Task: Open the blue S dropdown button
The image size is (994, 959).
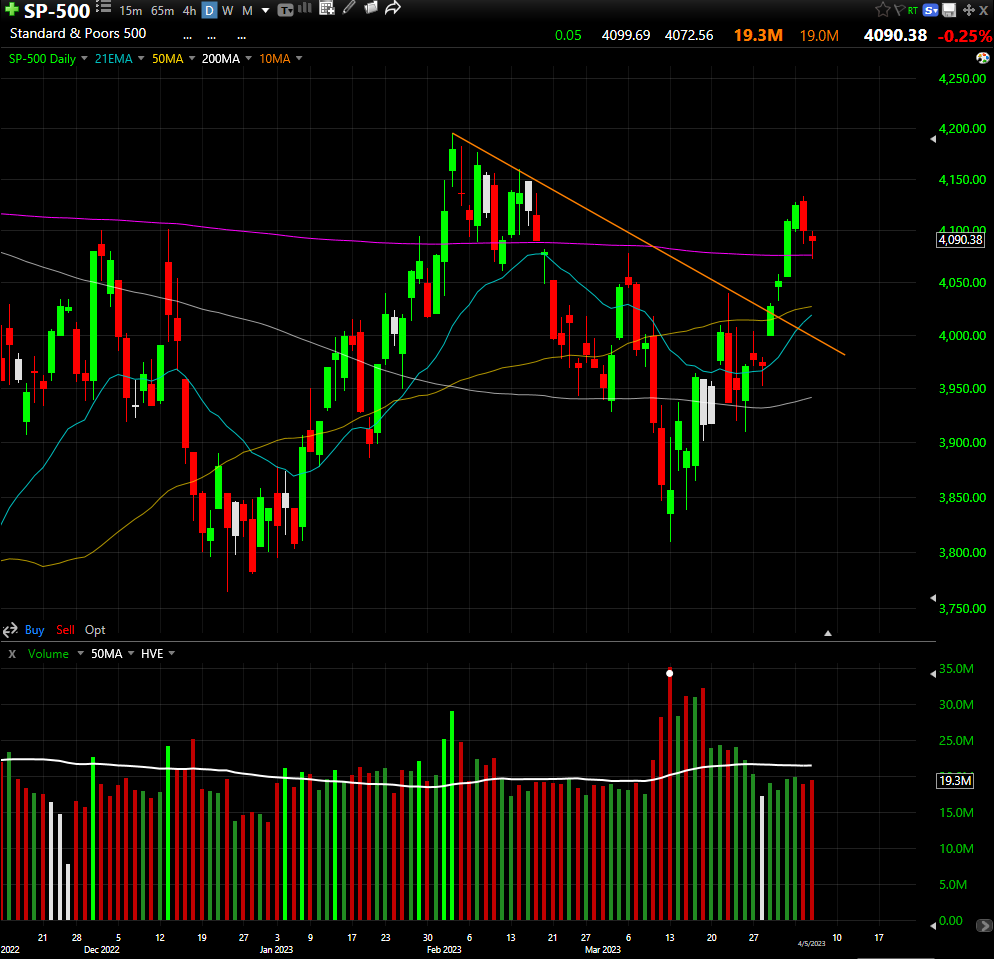Action: [931, 10]
